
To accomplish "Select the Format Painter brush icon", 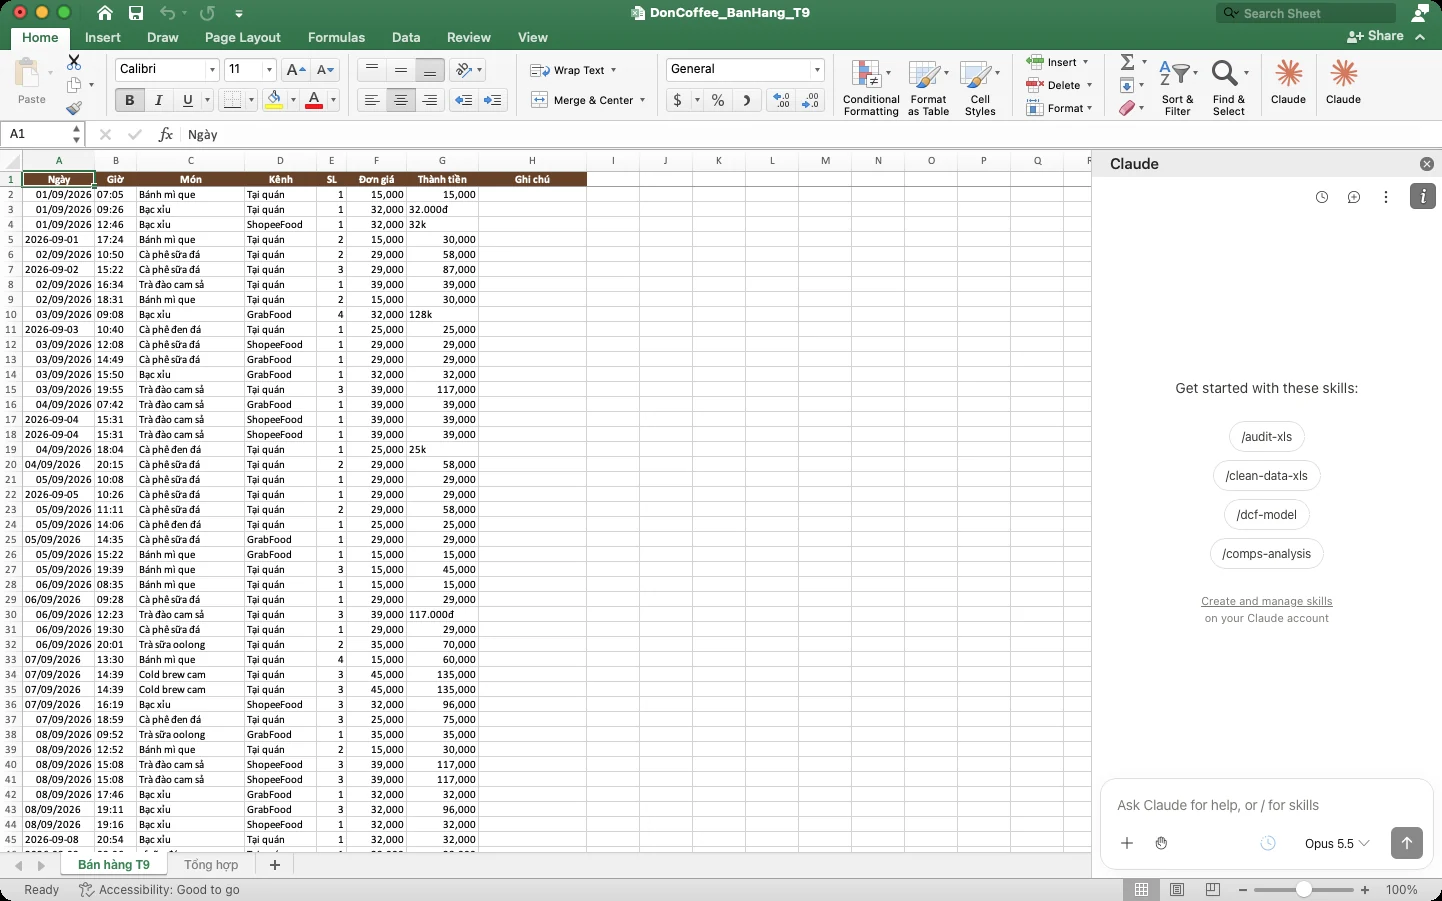I will click(x=74, y=107).
